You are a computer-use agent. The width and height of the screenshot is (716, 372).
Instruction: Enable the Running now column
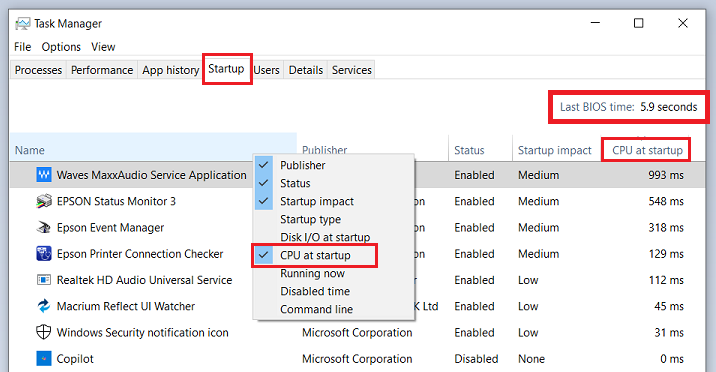pos(333,273)
